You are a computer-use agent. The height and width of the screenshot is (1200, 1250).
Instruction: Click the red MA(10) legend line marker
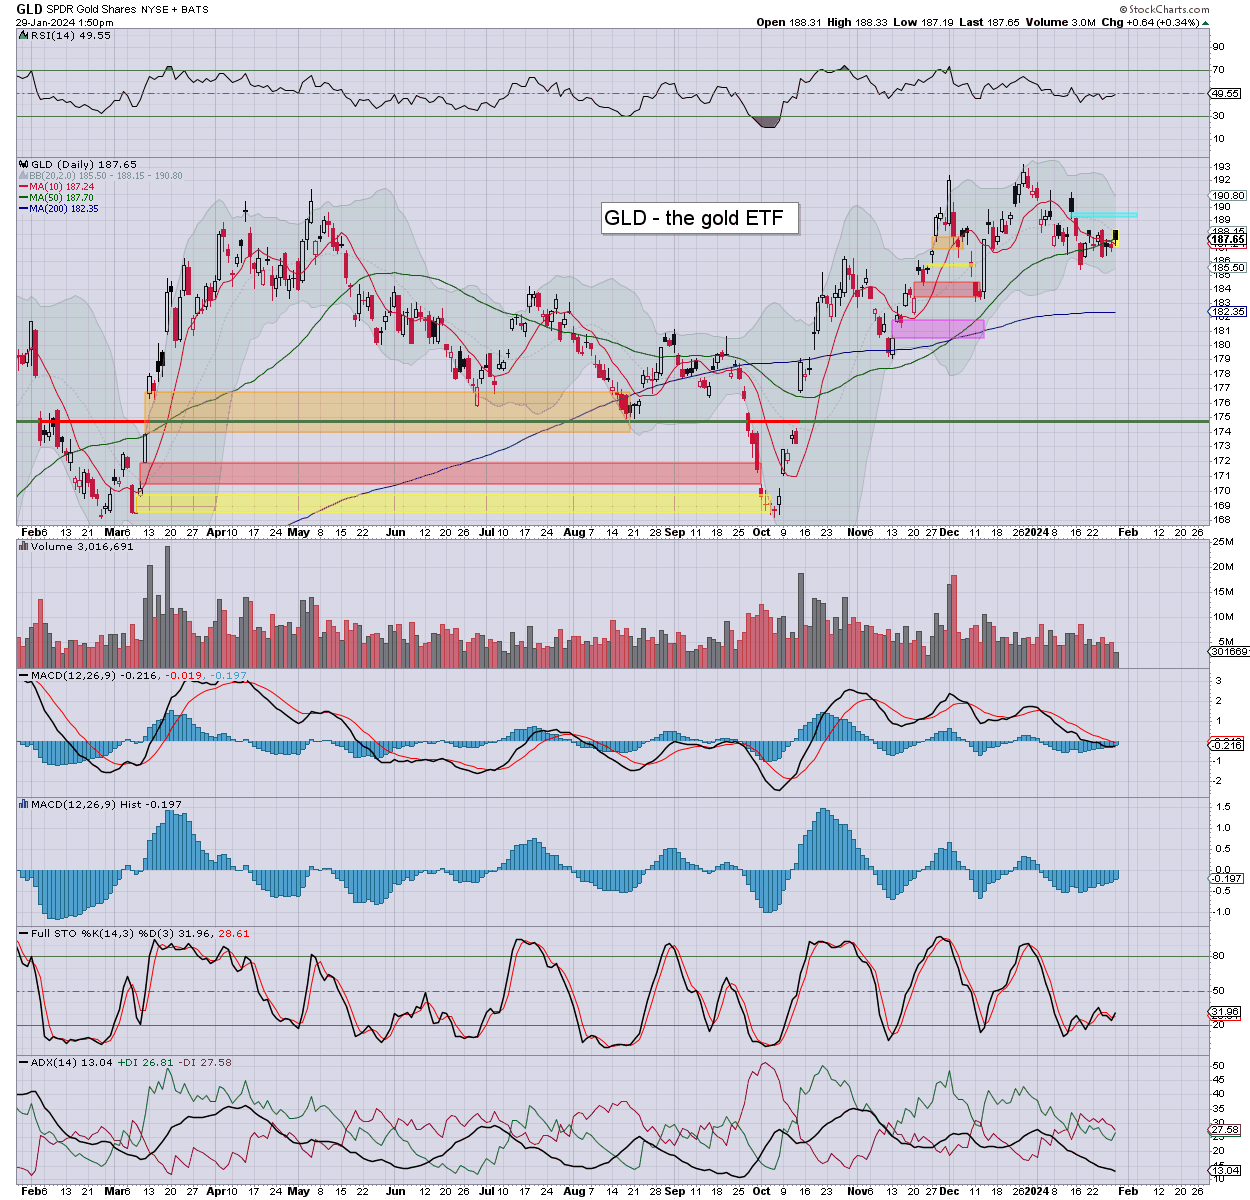(23, 187)
